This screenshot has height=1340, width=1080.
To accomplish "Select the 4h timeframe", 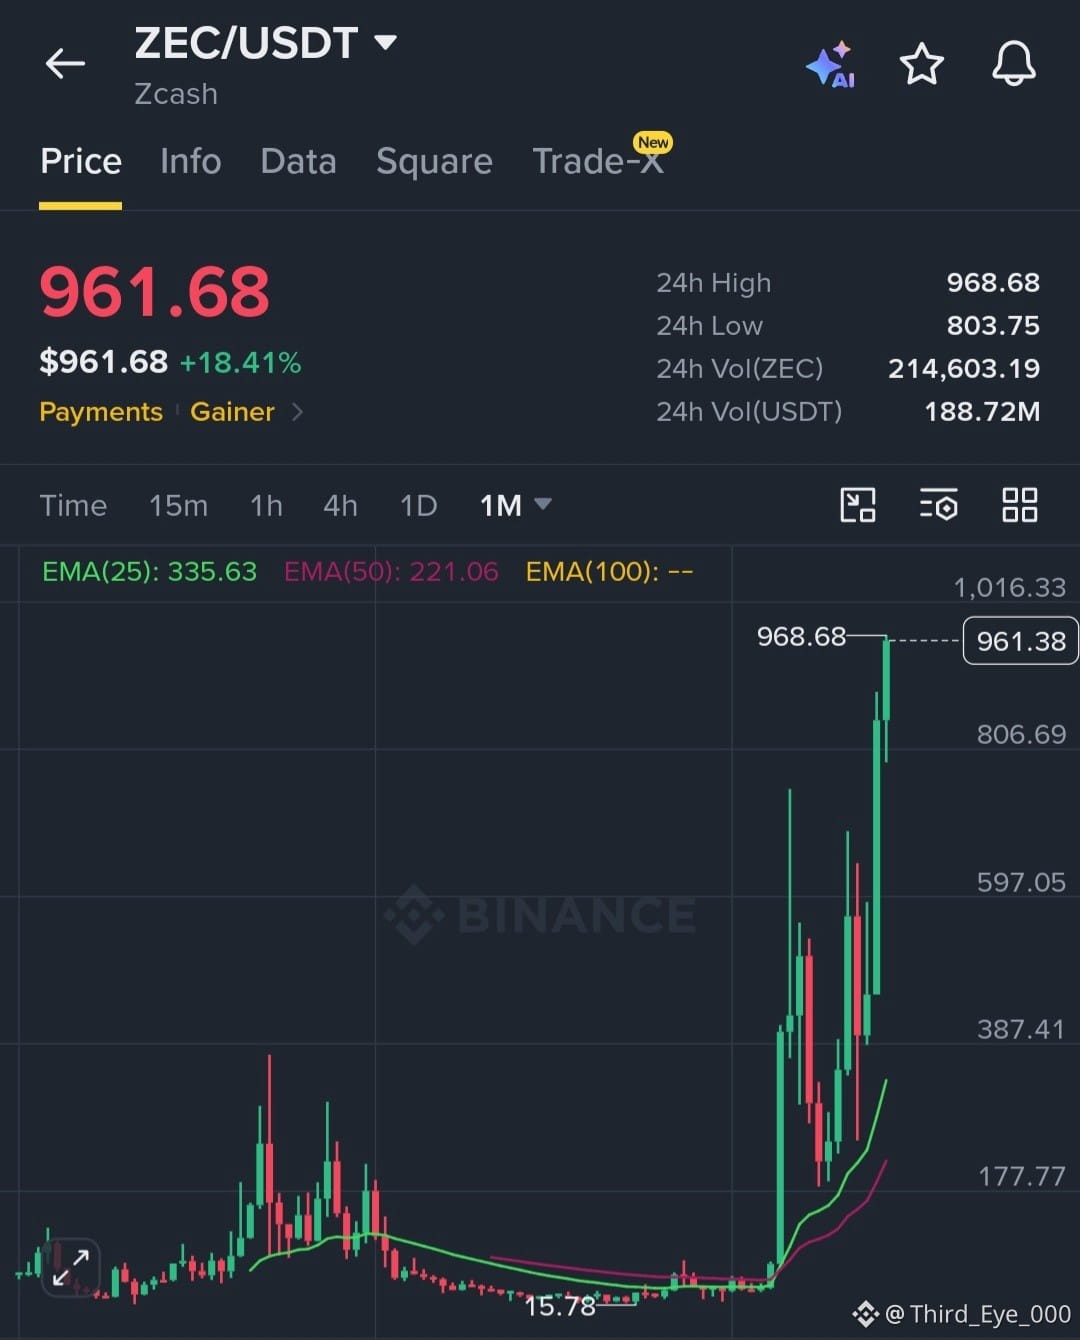I will pos(340,505).
